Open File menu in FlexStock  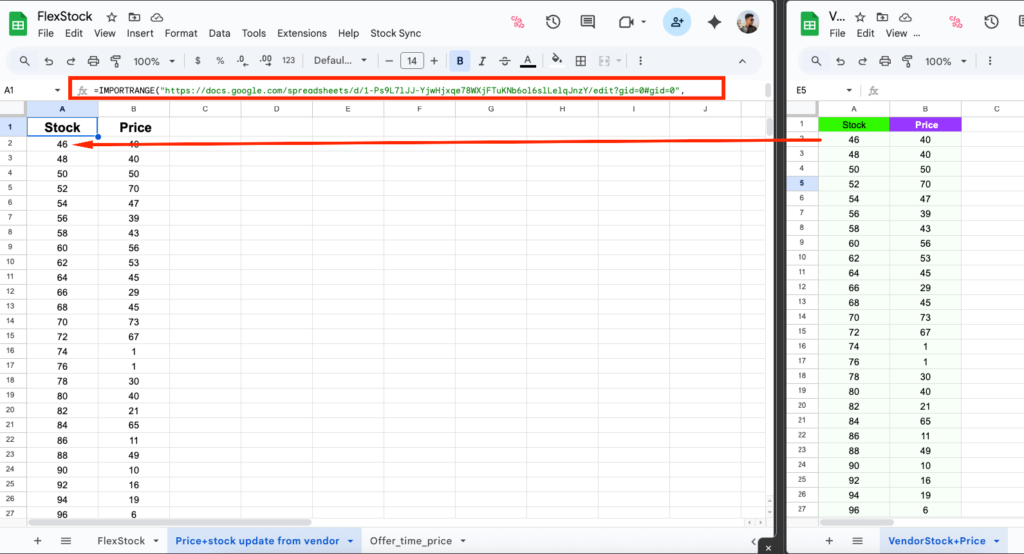click(x=46, y=33)
